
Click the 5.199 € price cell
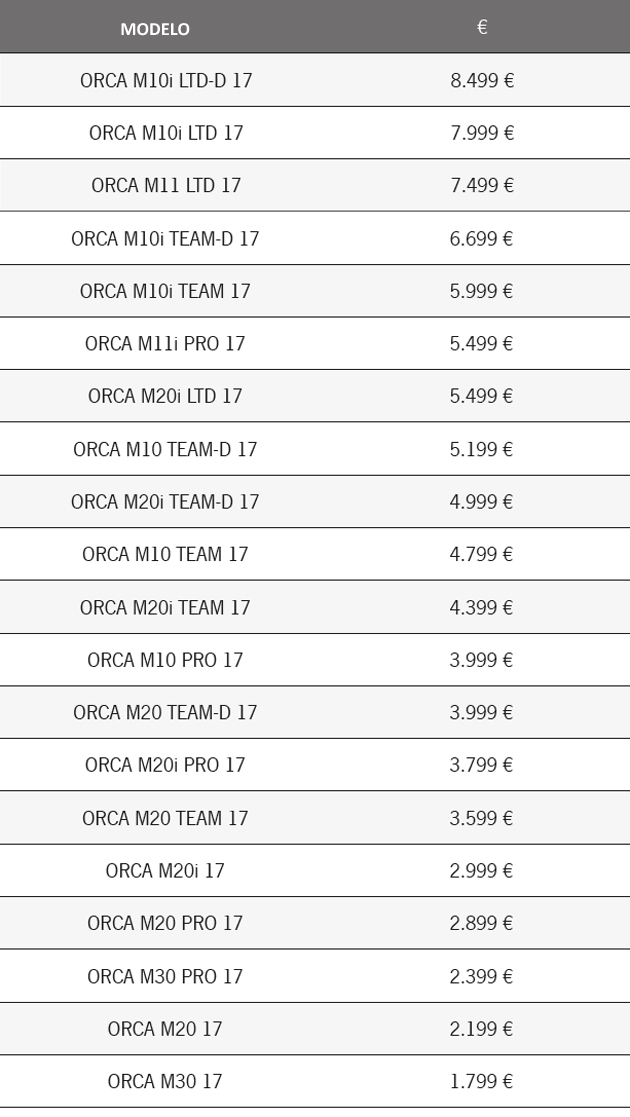[x=482, y=450]
